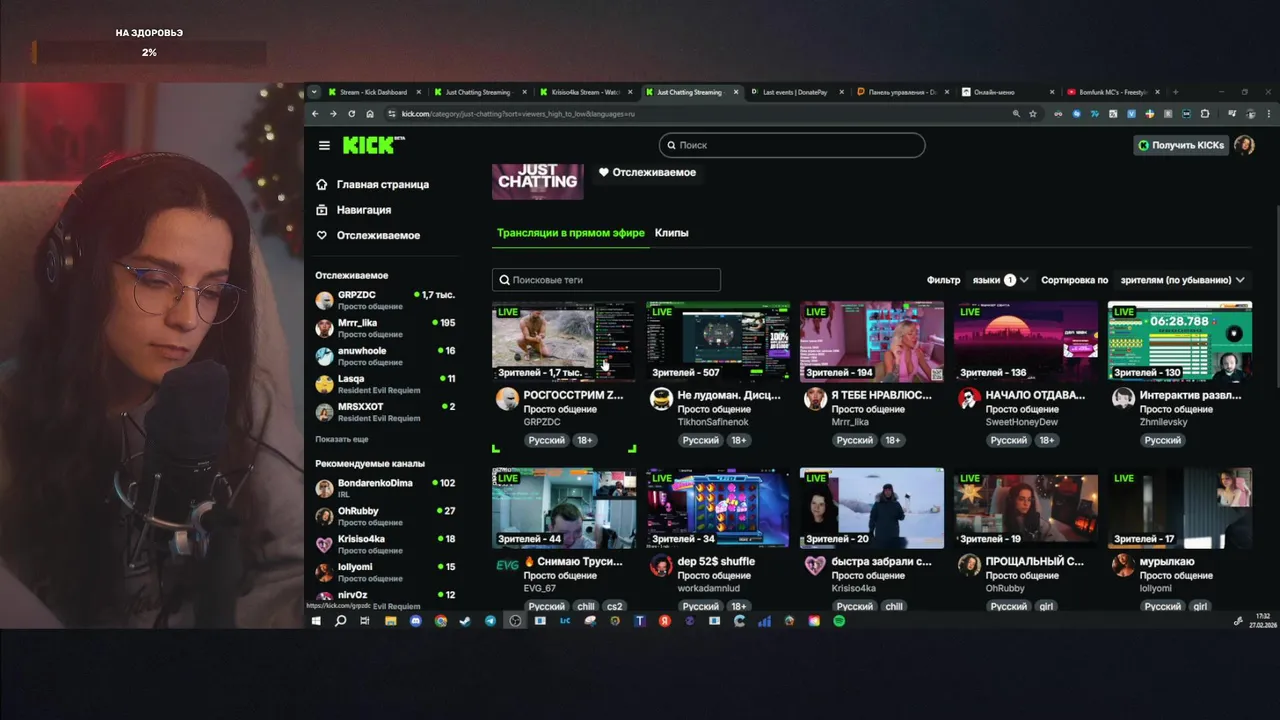
Task: Open Chrome from the taskbar
Action: [440, 621]
